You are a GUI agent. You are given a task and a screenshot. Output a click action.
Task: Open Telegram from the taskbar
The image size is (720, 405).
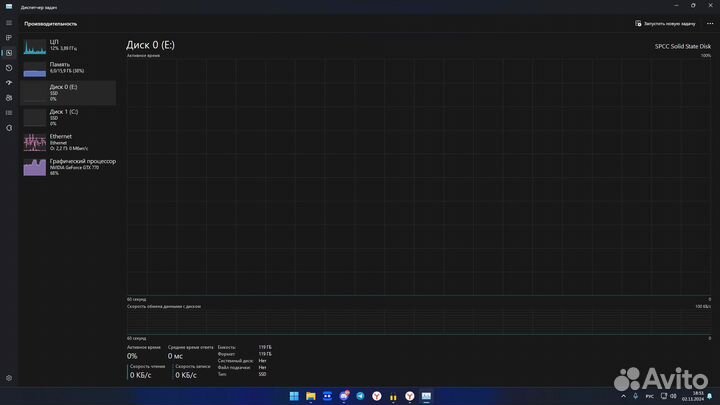pyautogui.click(x=360, y=397)
